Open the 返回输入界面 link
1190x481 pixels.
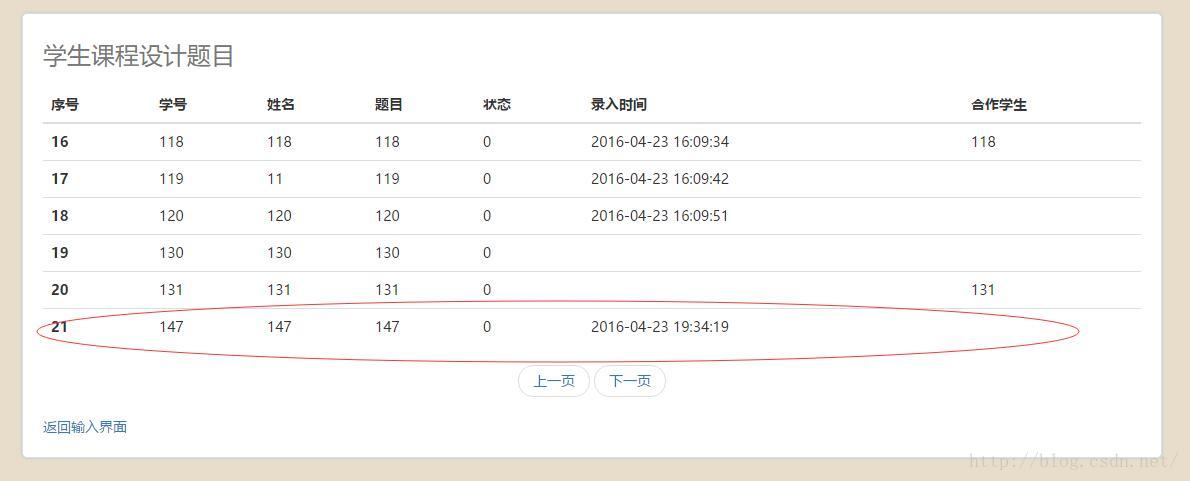tap(85, 427)
